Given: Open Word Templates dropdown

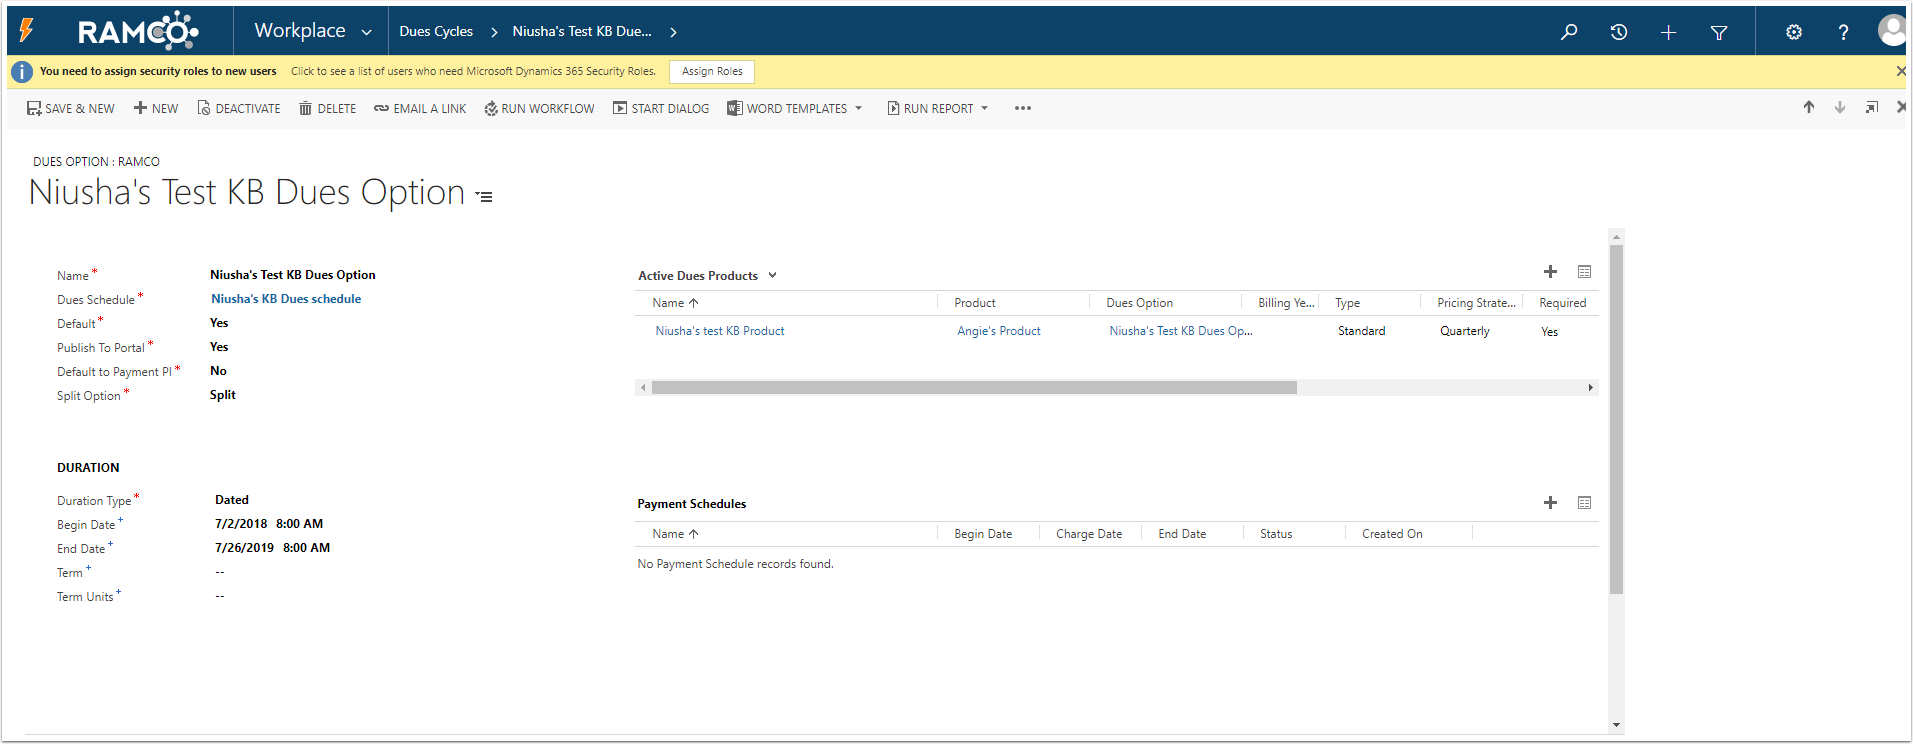Looking at the screenshot, I should click(x=795, y=108).
